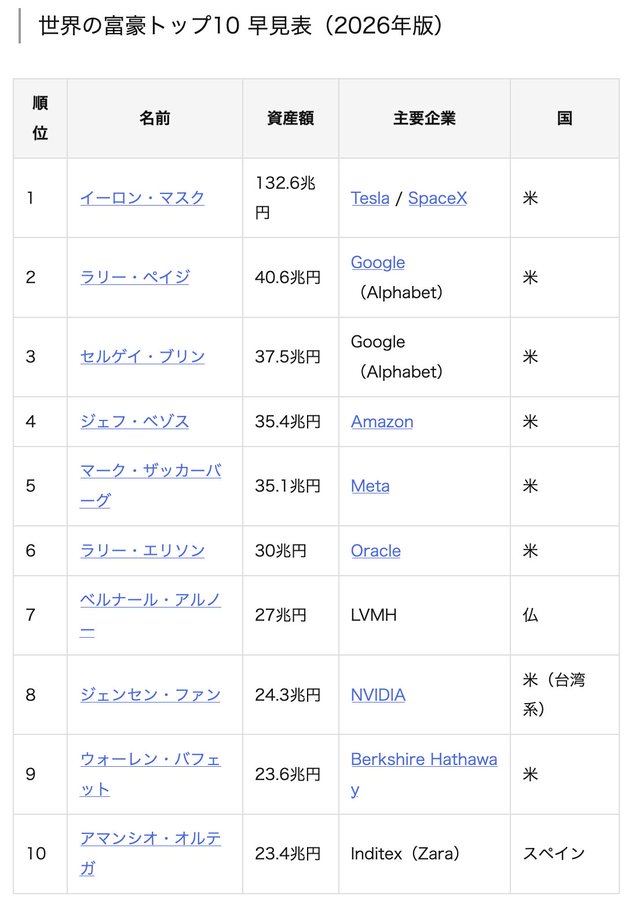
Task: Follow the ラリー・ペイジ name link
Action: tap(135, 277)
